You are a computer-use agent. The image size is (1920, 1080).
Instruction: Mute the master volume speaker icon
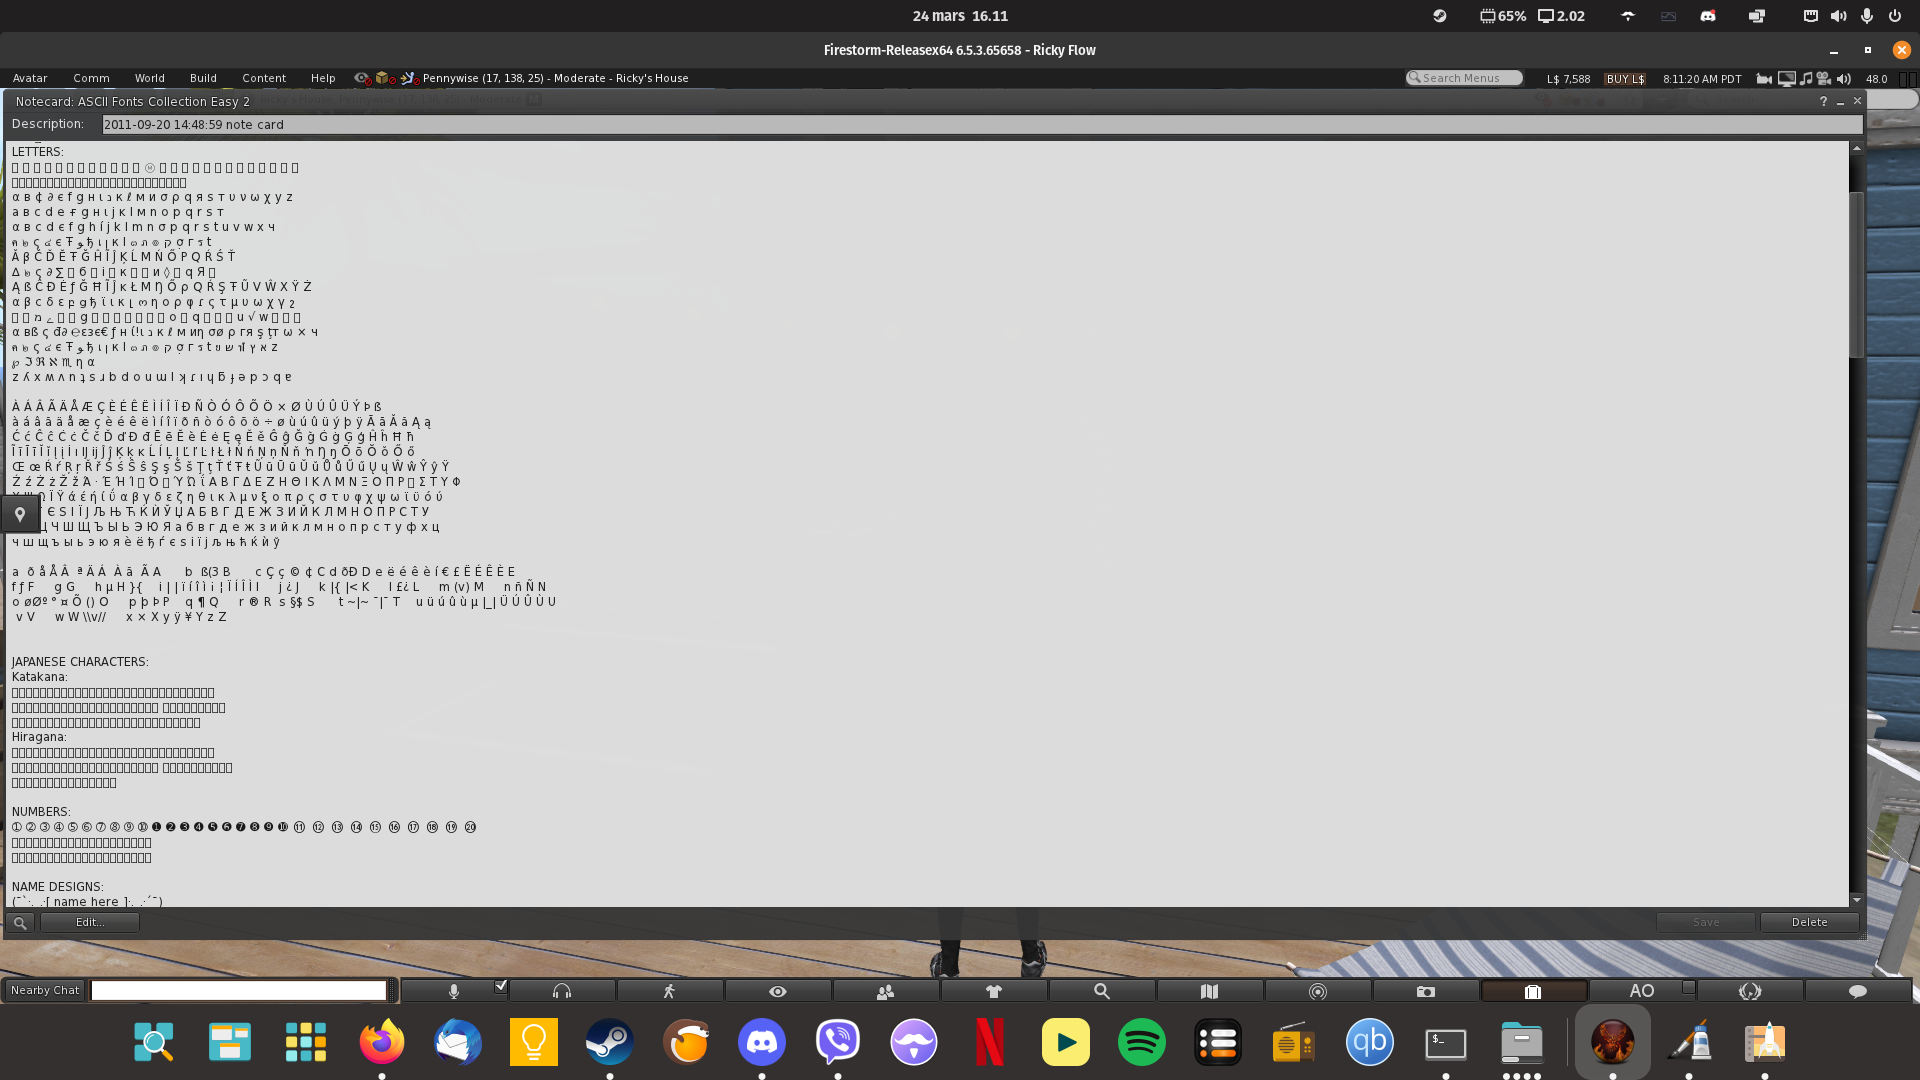[1841, 78]
